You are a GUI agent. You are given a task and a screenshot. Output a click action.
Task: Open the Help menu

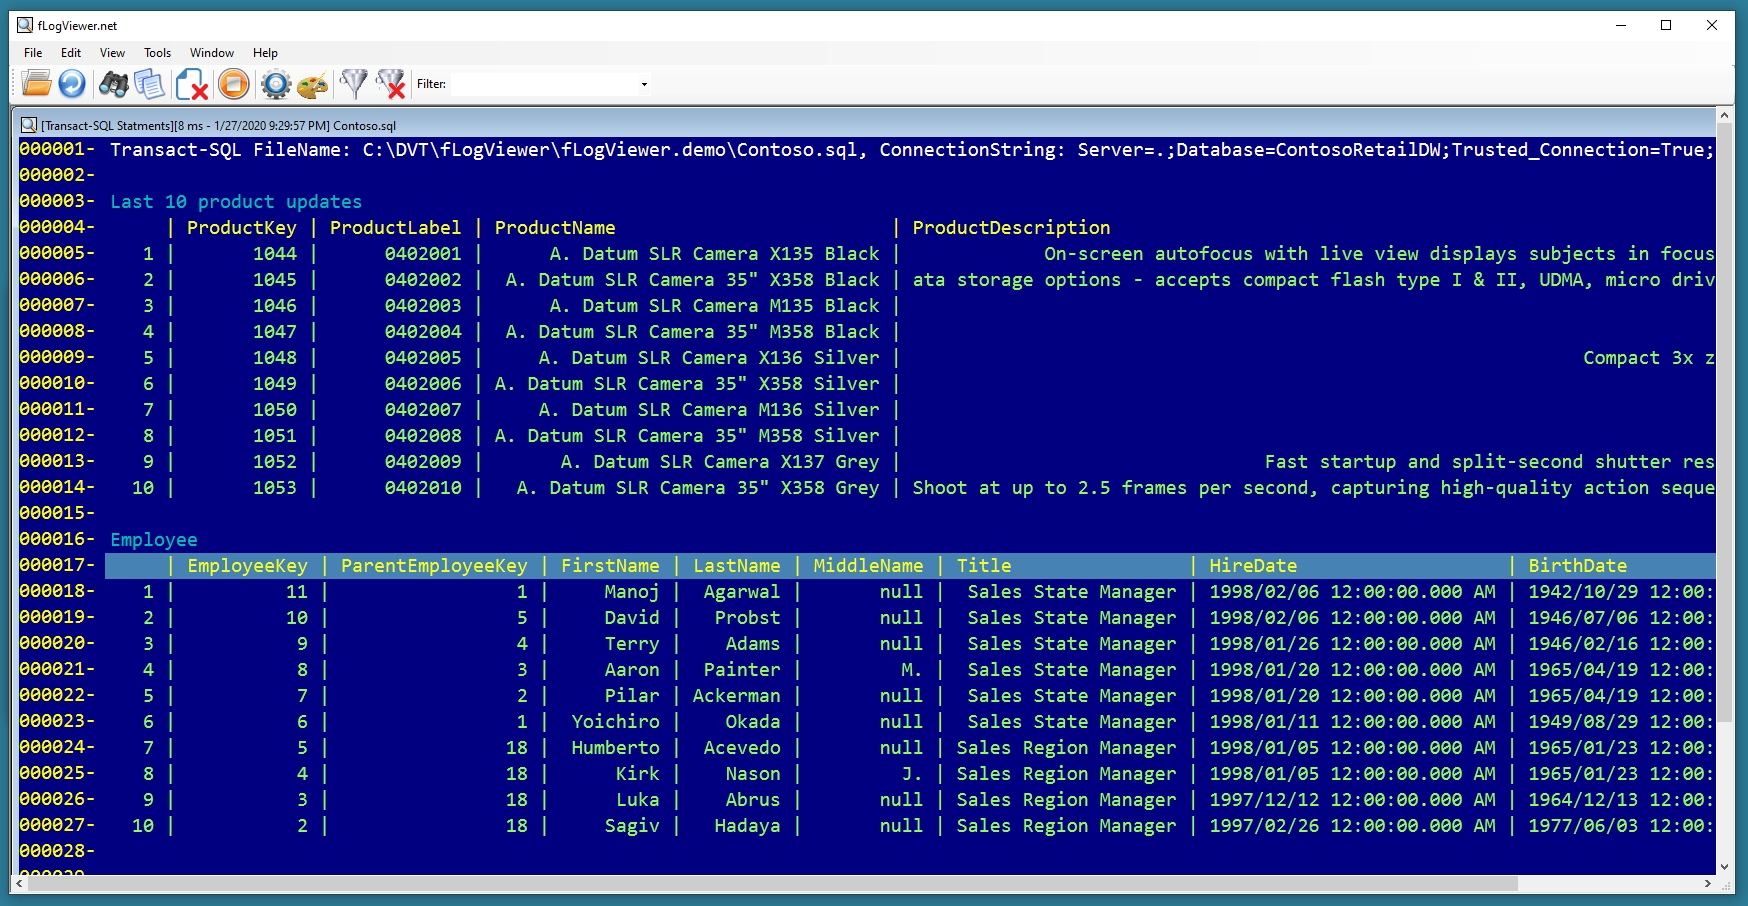(x=265, y=53)
